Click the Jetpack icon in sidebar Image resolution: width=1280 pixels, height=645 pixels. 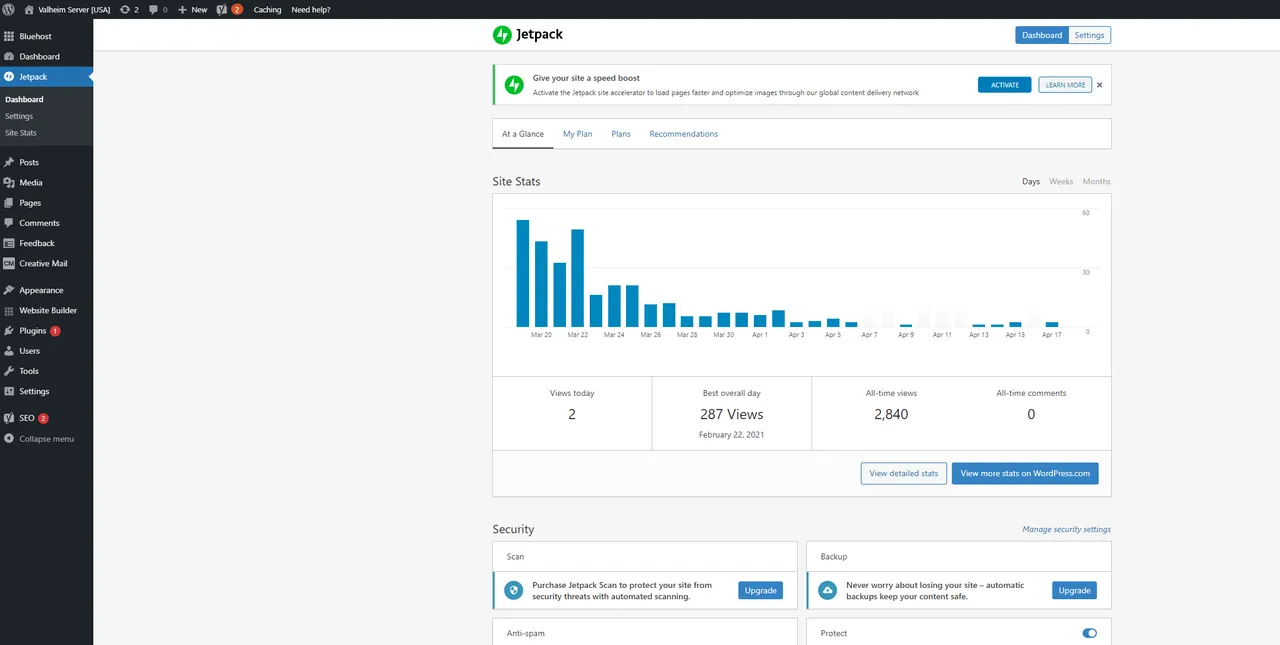[9, 76]
